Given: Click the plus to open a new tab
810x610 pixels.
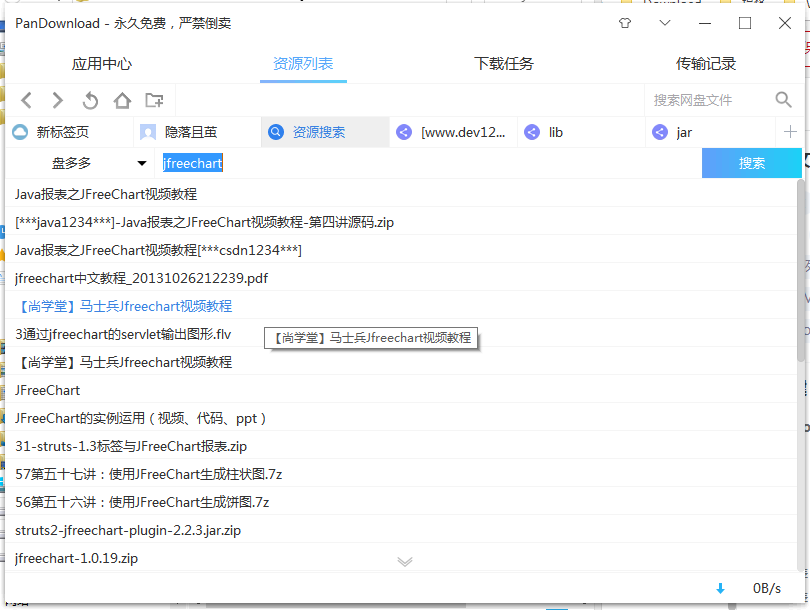Looking at the screenshot, I should click(792, 131).
